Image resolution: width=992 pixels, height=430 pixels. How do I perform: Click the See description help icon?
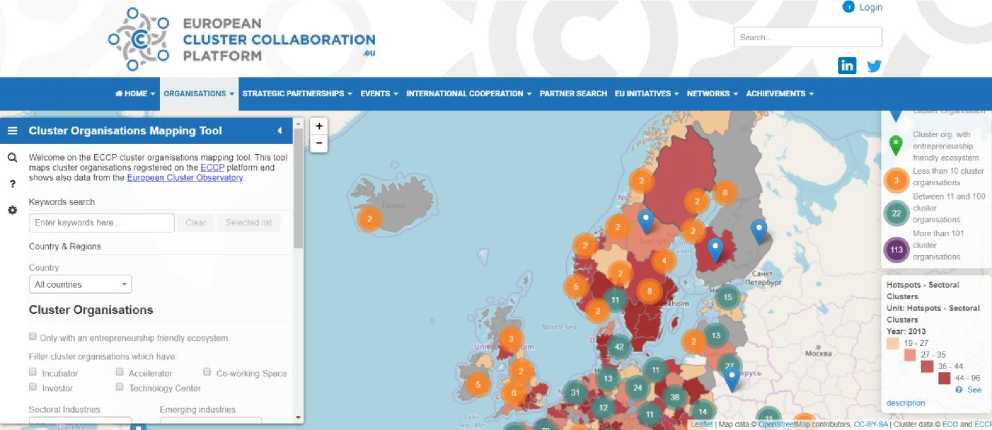click(x=958, y=390)
